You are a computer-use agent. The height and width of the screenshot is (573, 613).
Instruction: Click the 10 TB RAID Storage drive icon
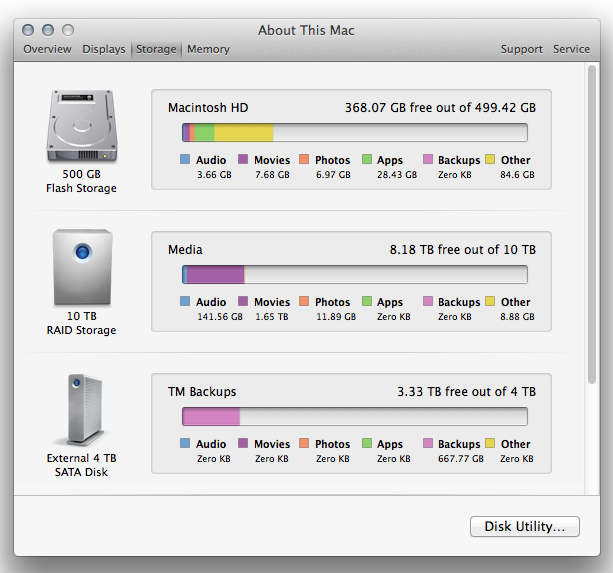click(82, 267)
